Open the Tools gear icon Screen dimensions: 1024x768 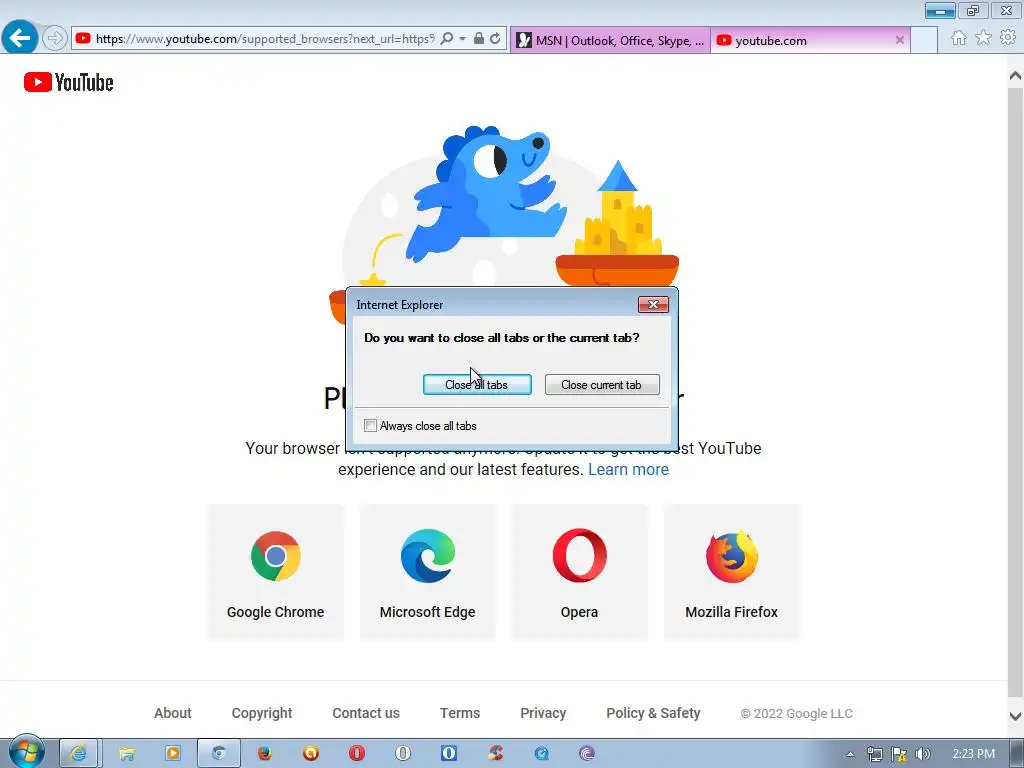tap(1008, 38)
